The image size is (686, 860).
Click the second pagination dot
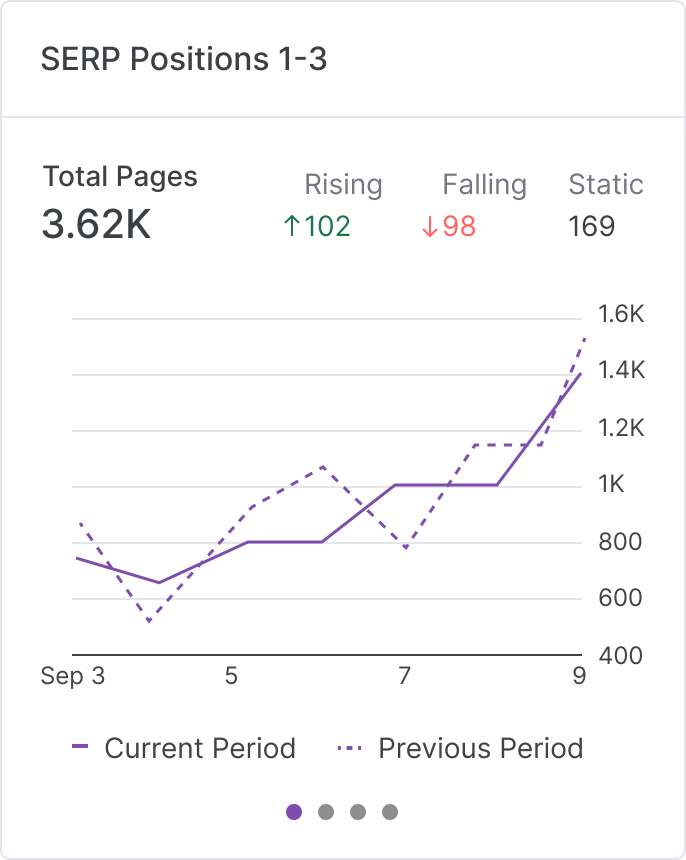pos(326,812)
